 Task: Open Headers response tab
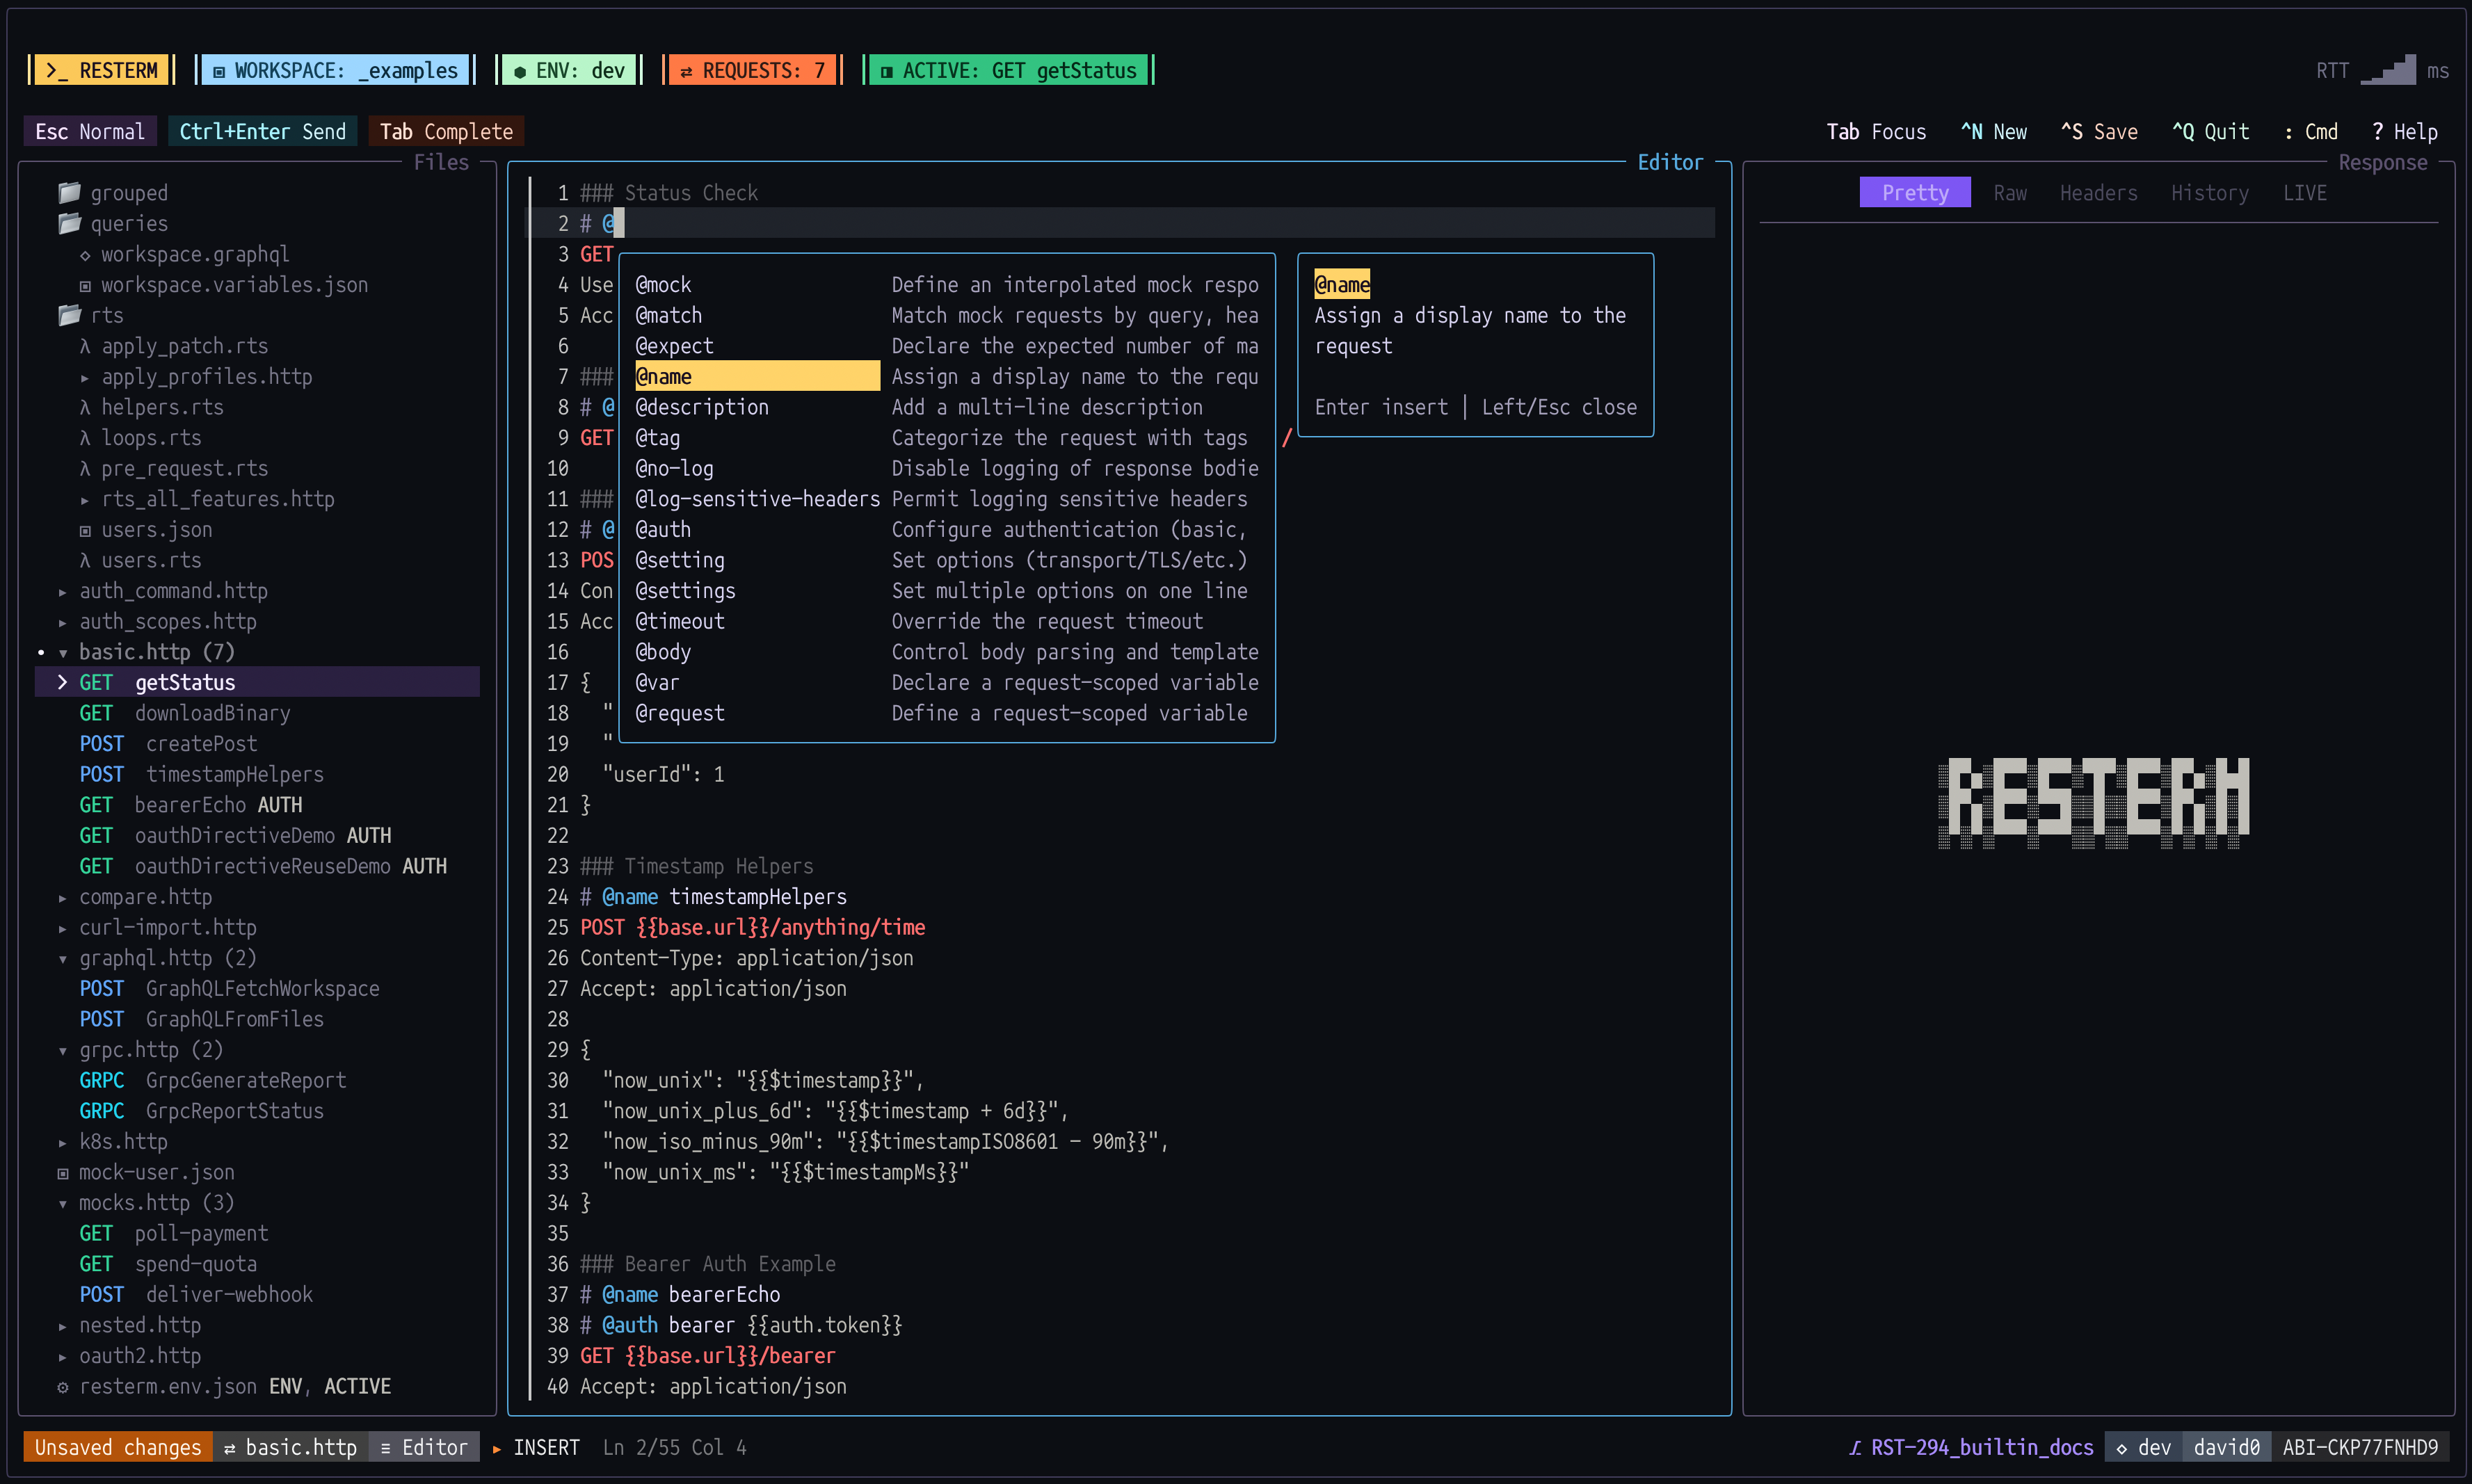click(2098, 192)
